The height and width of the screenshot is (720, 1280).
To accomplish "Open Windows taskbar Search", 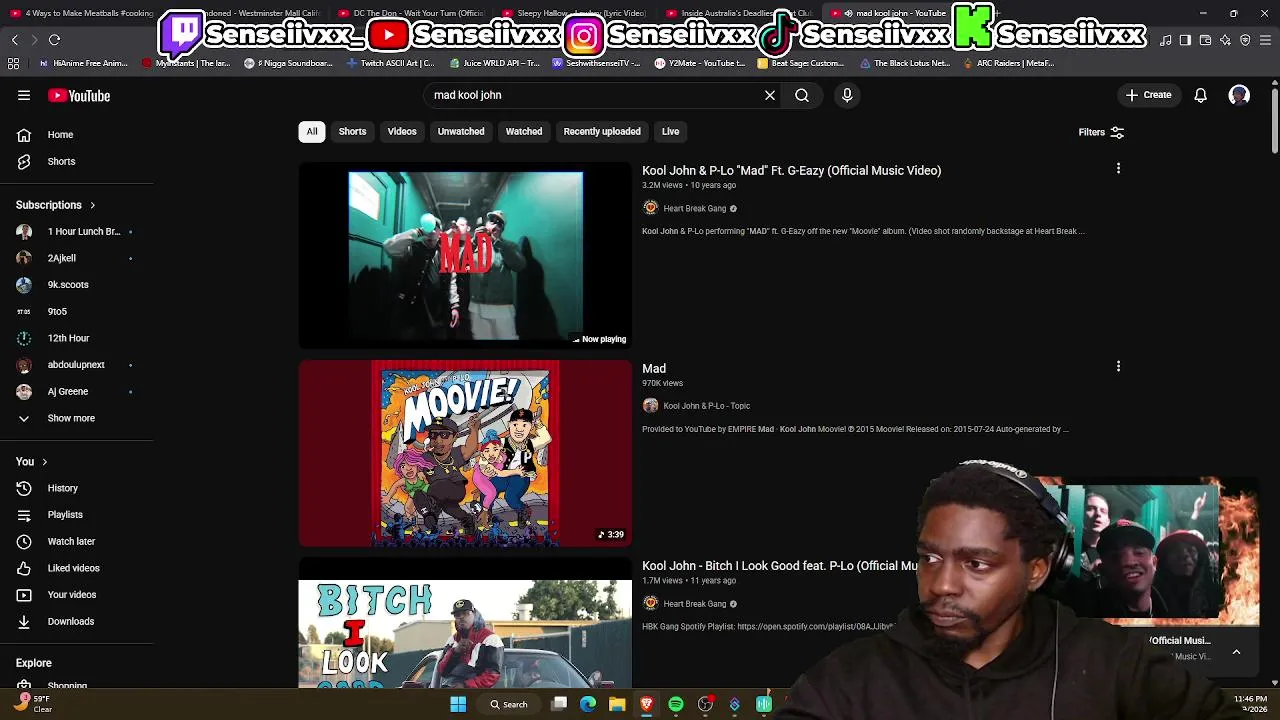I will (509, 704).
